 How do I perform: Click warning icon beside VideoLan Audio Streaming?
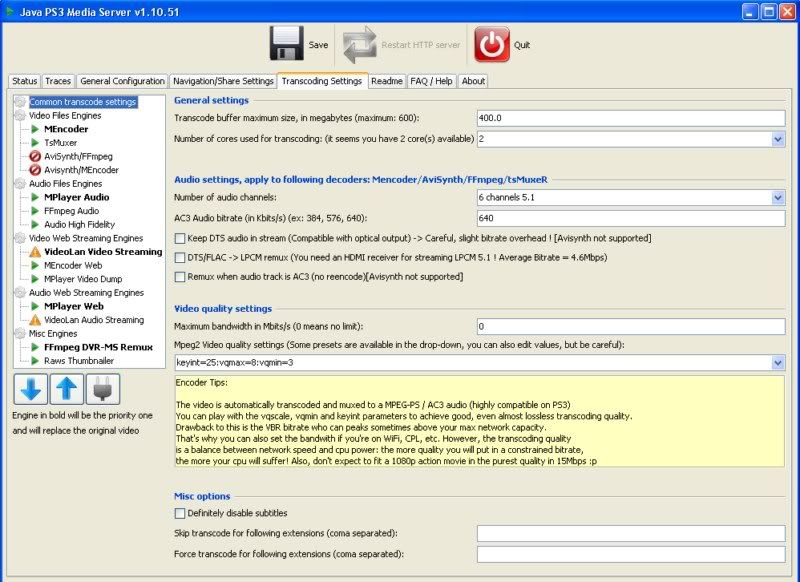coord(35,320)
